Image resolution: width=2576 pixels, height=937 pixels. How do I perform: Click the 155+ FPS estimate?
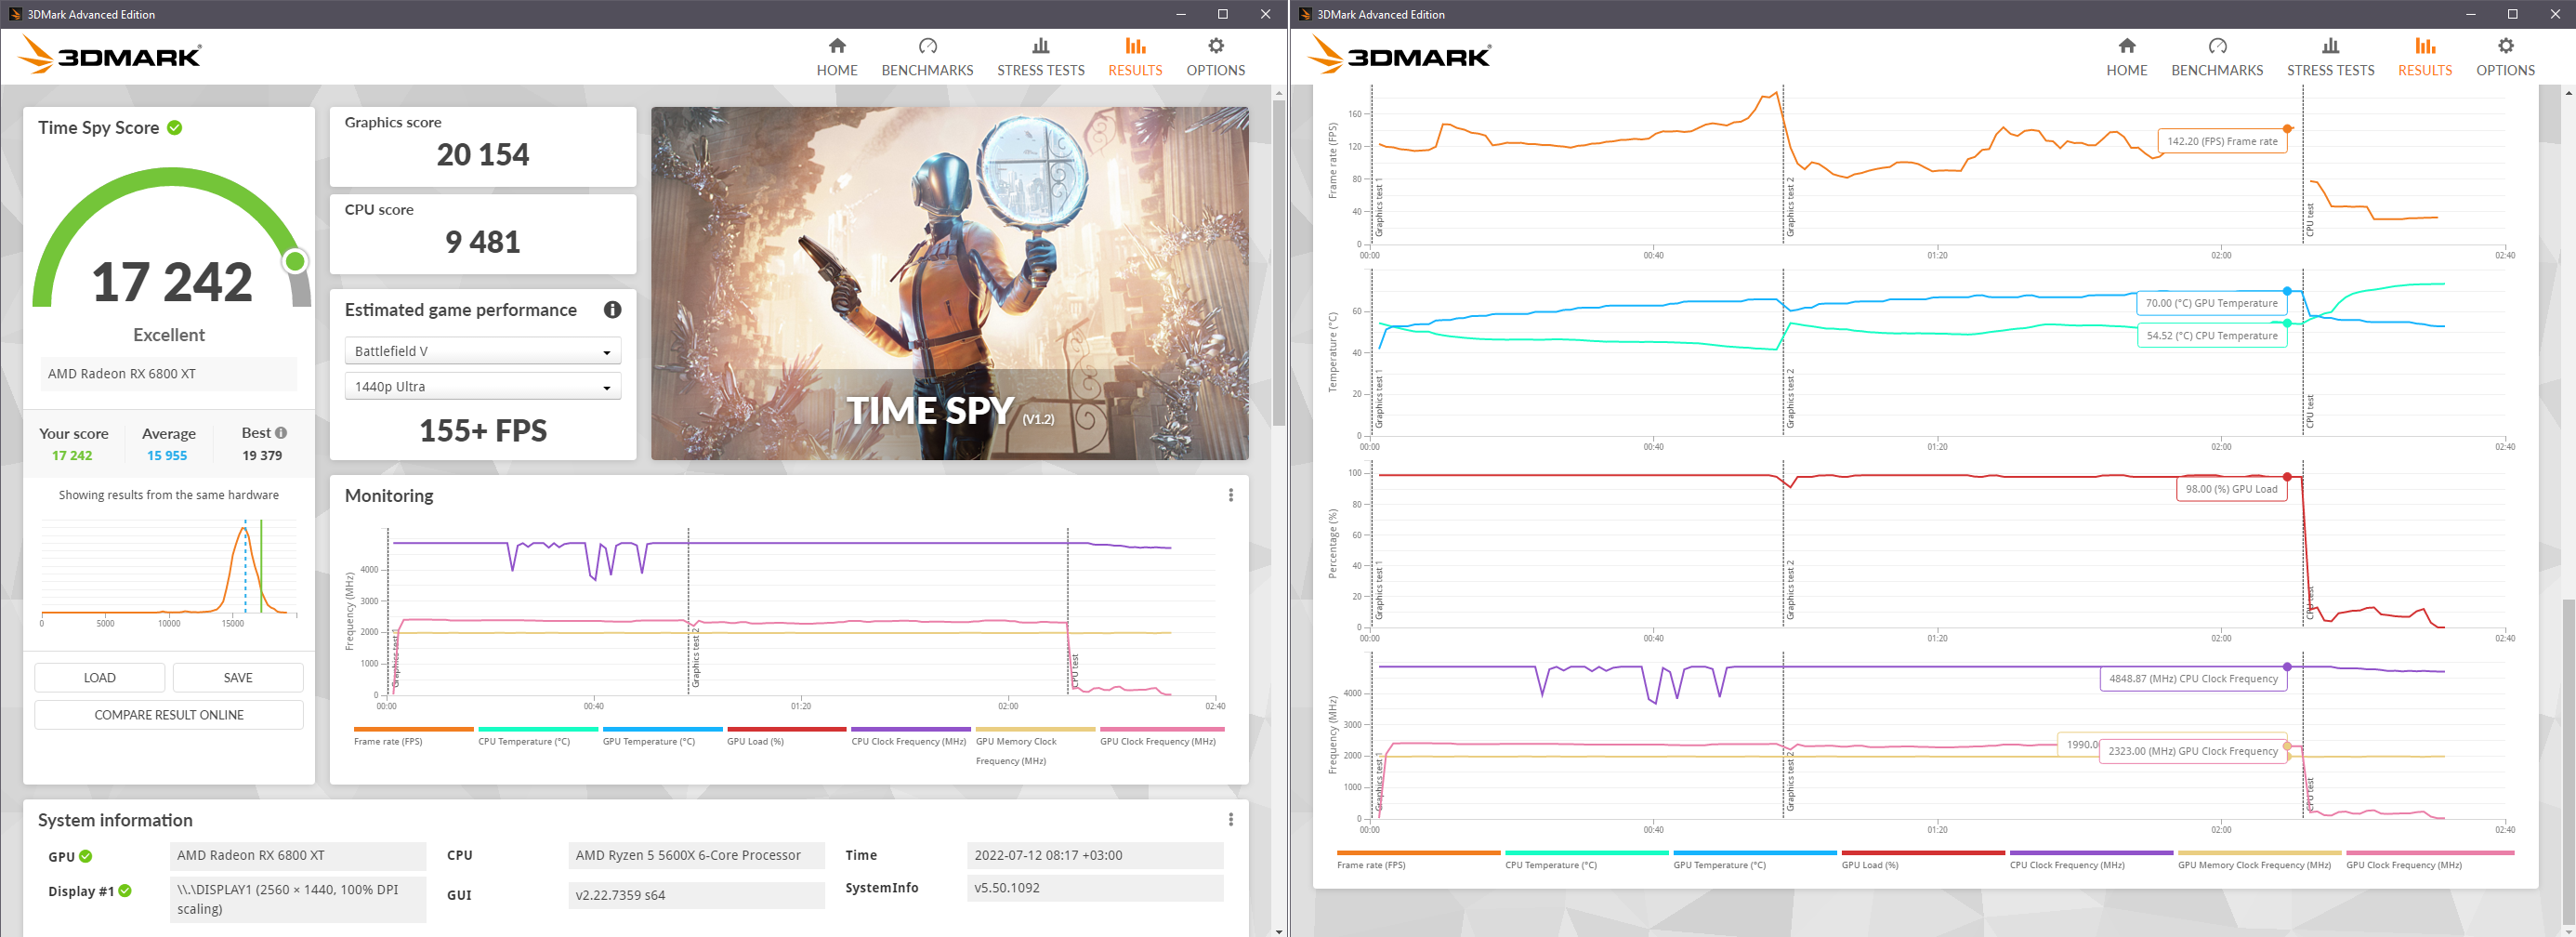[x=483, y=431]
